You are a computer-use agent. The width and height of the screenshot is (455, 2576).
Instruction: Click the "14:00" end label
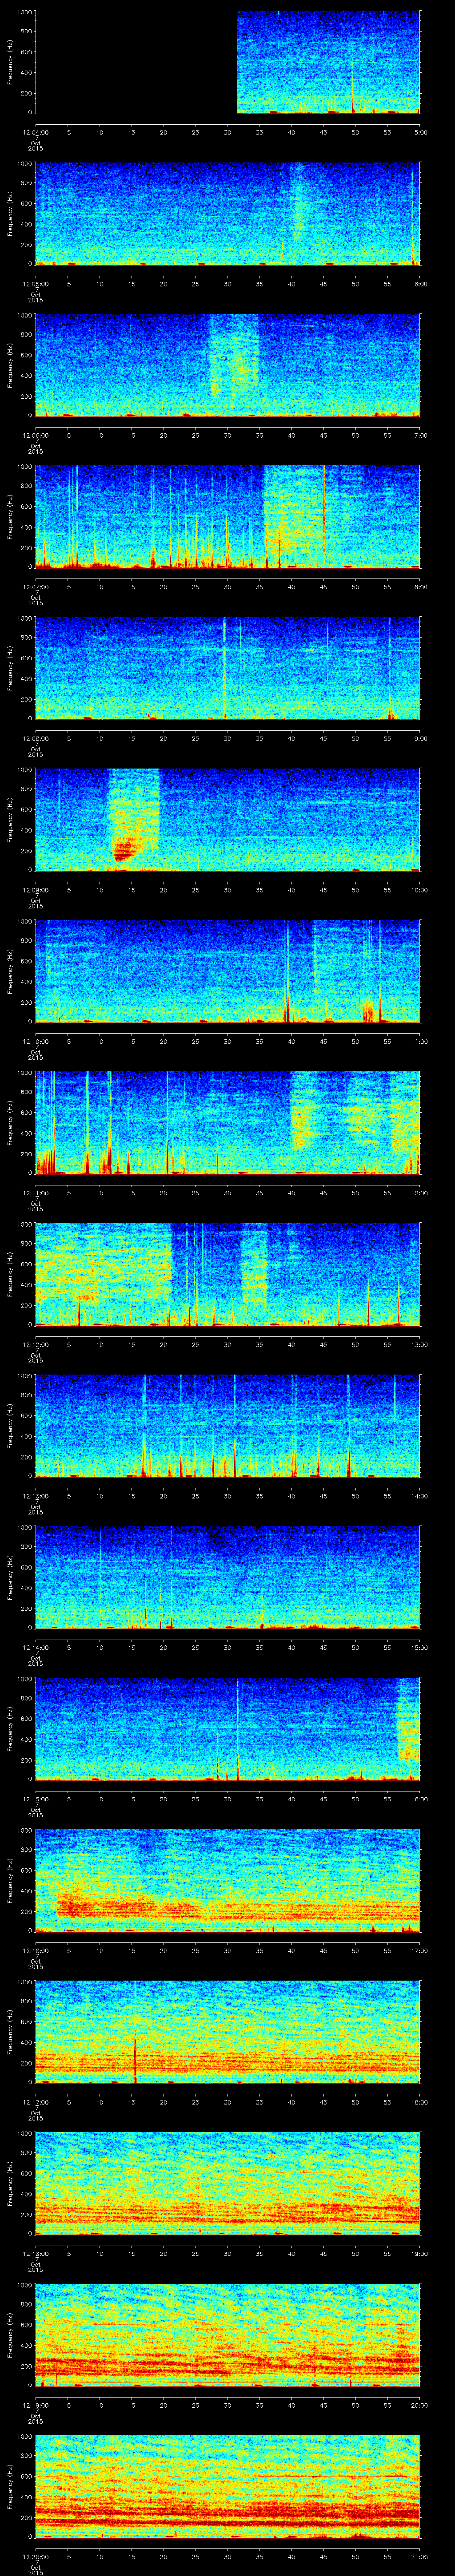pyautogui.click(x=420, y=1495)
